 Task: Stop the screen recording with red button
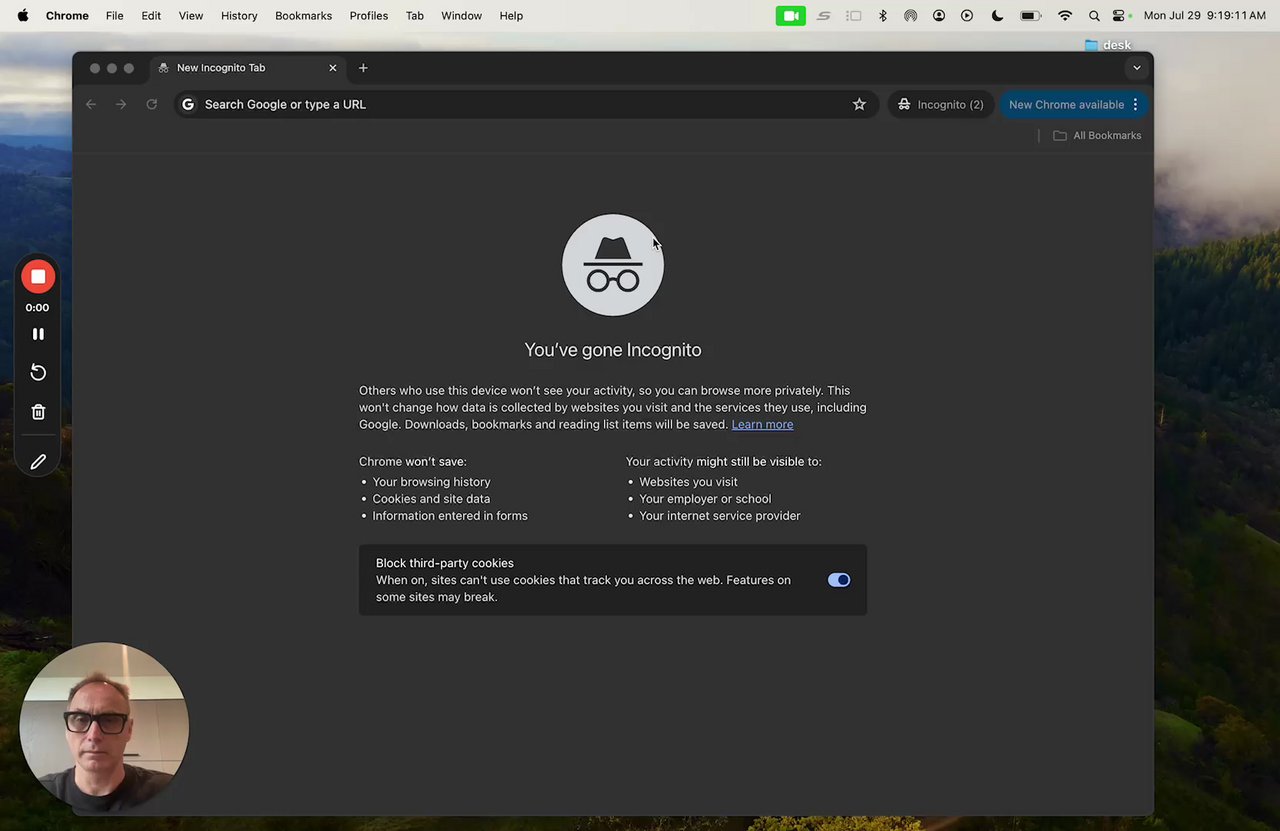pyautogui.click(x=38, y=277)
